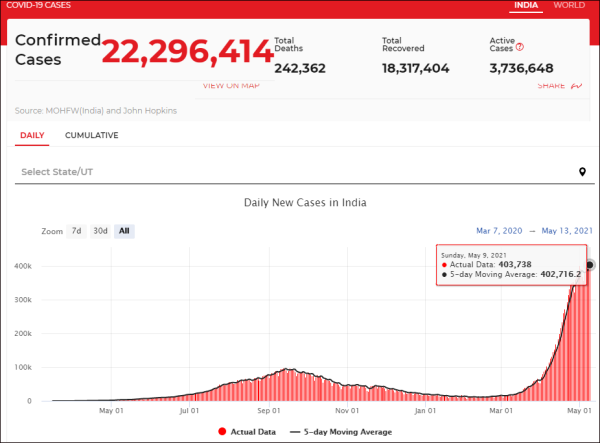The height and width of the screenshot is (443, 600).
Task: Click the location pin icon in state selector
Action: [x=582, y=172]
